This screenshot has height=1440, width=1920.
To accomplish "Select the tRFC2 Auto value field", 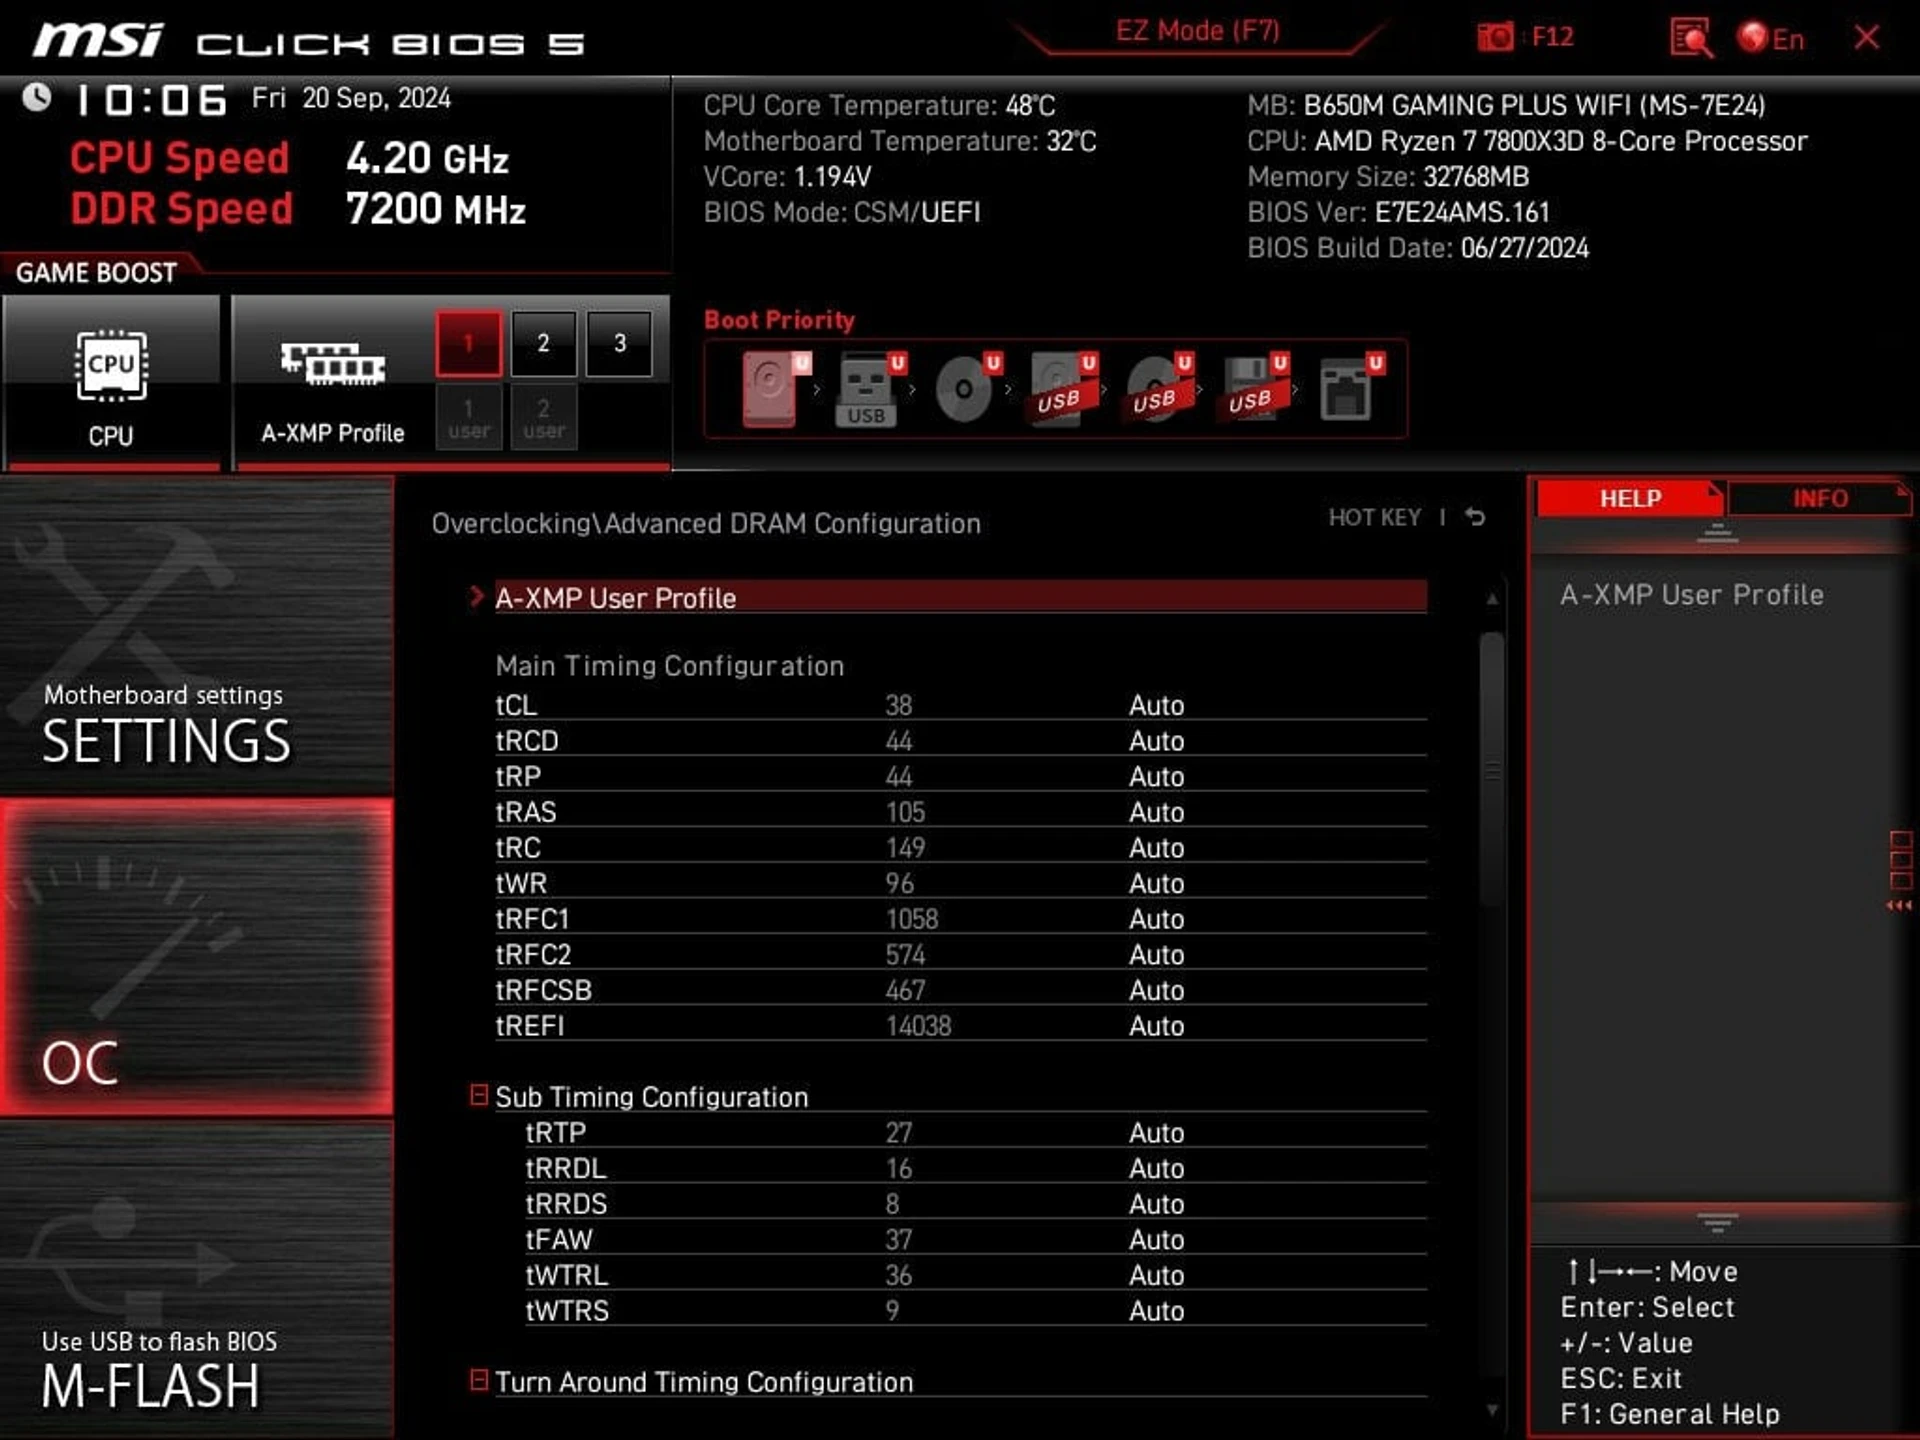I will tap(1156, 955).
